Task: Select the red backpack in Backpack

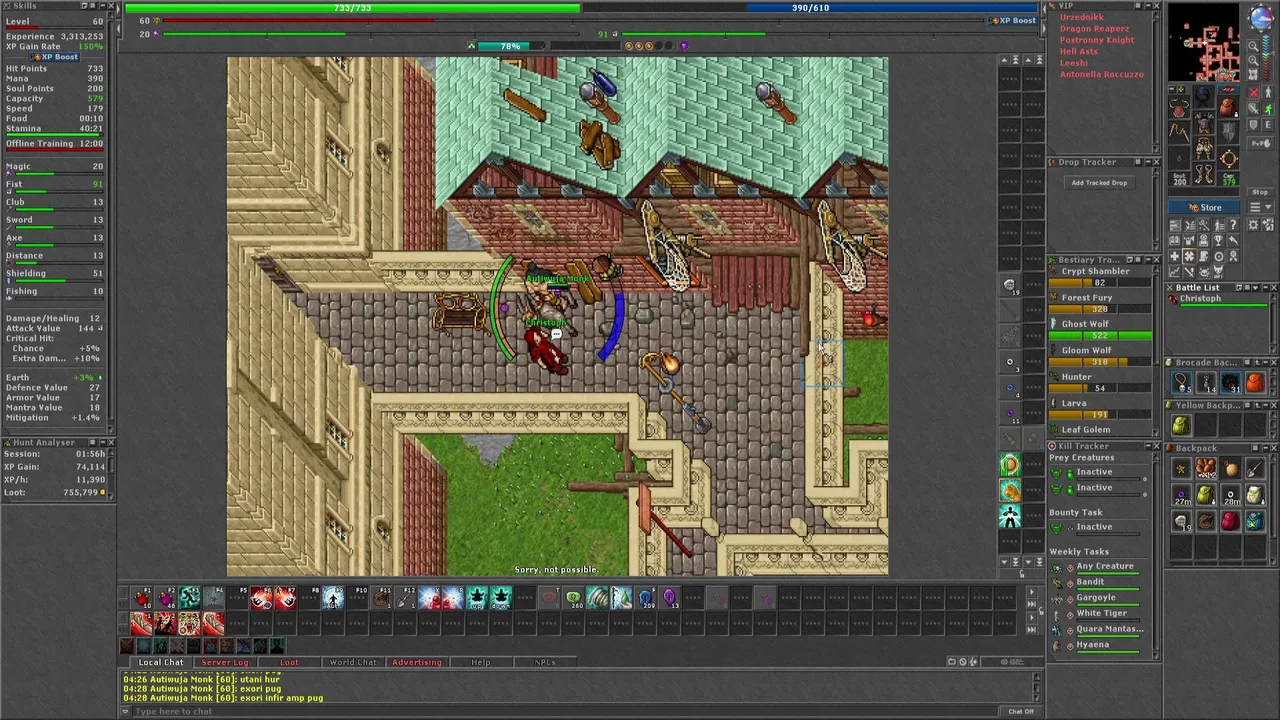Action: tap(1230, 520)
